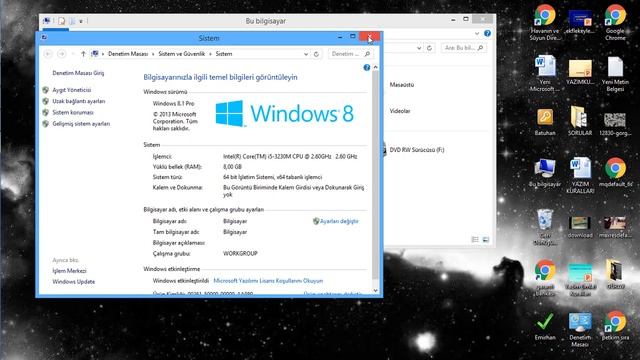Open Gelişmiş sistem ayarları link

pyautogui.click(x=81, y=124)
